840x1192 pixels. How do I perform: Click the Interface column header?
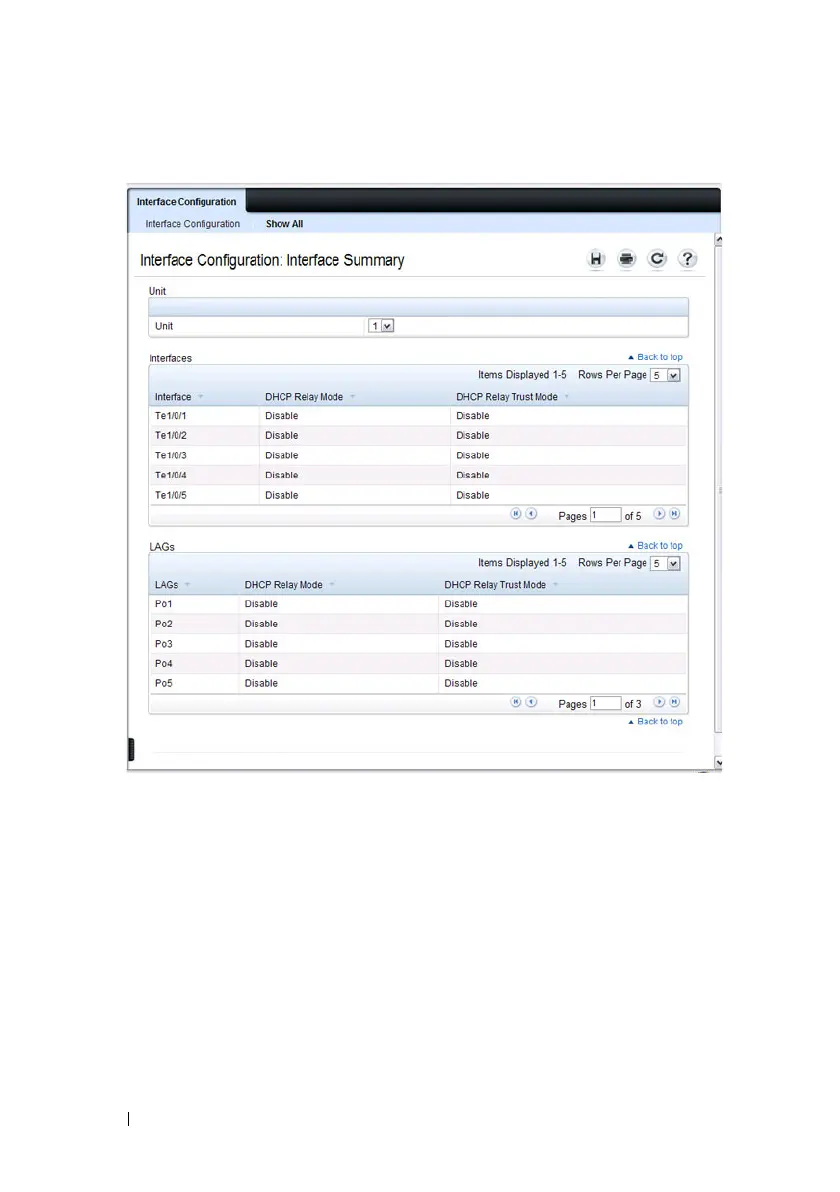click(x=173, y=397)
